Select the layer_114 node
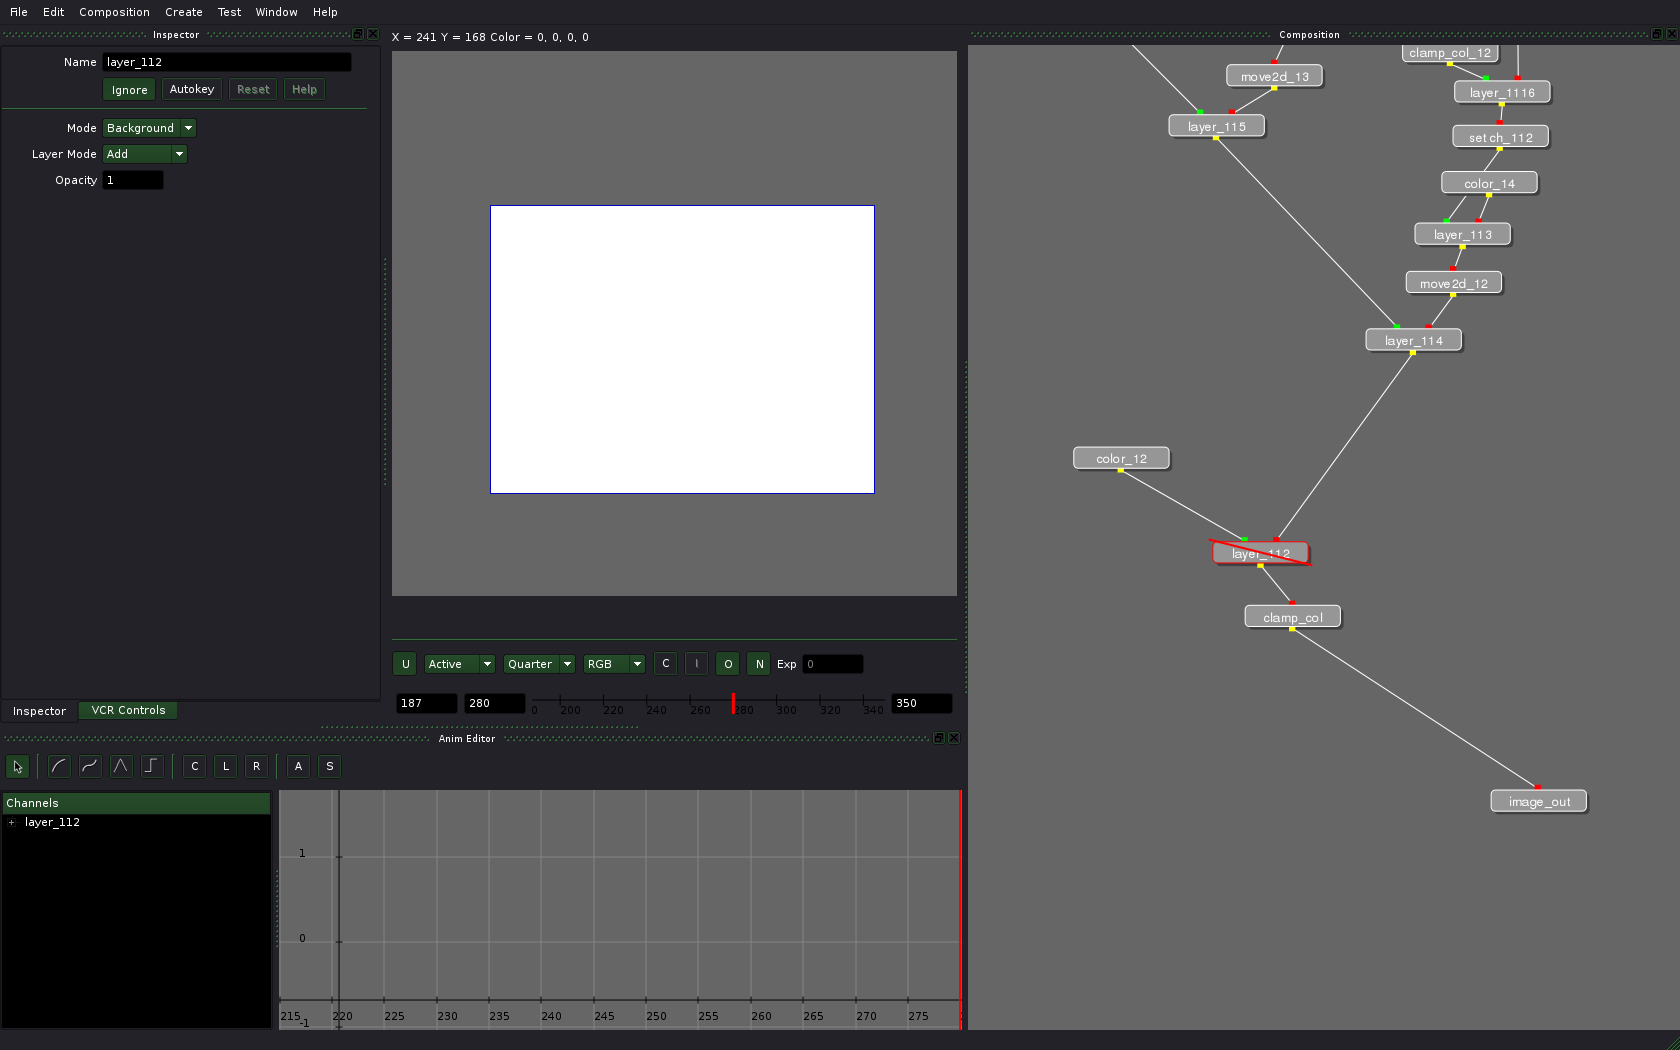Viewport: 1680px width, 1050px height. tap(1414, 341)
